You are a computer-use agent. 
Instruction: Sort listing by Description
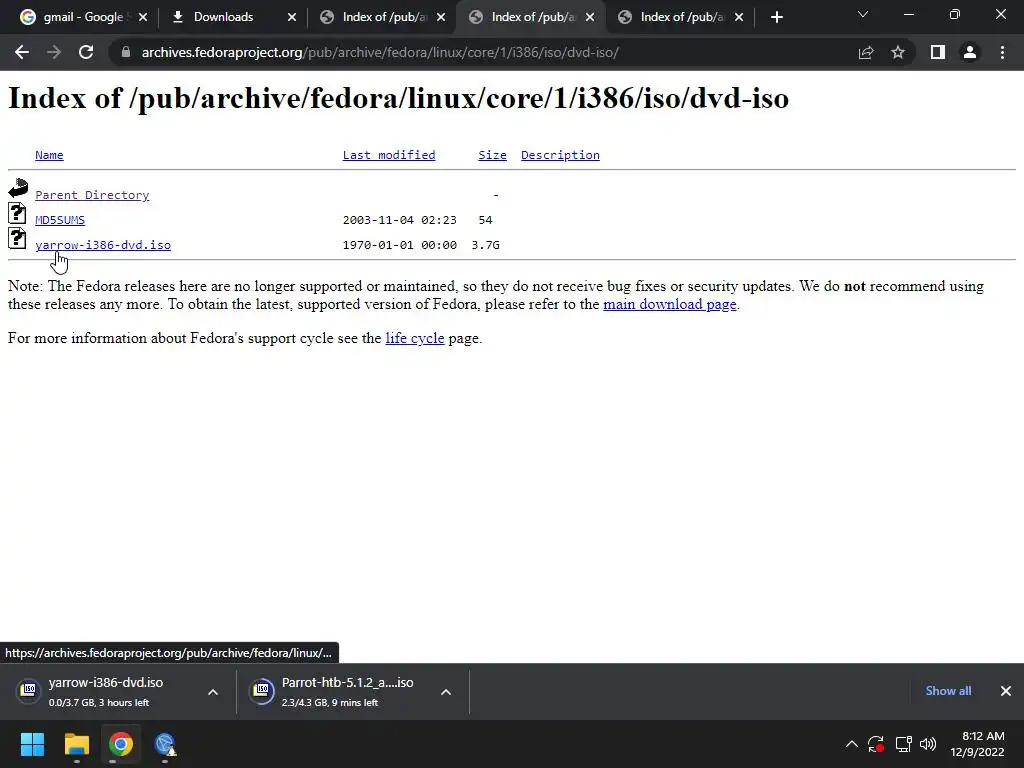560,155
